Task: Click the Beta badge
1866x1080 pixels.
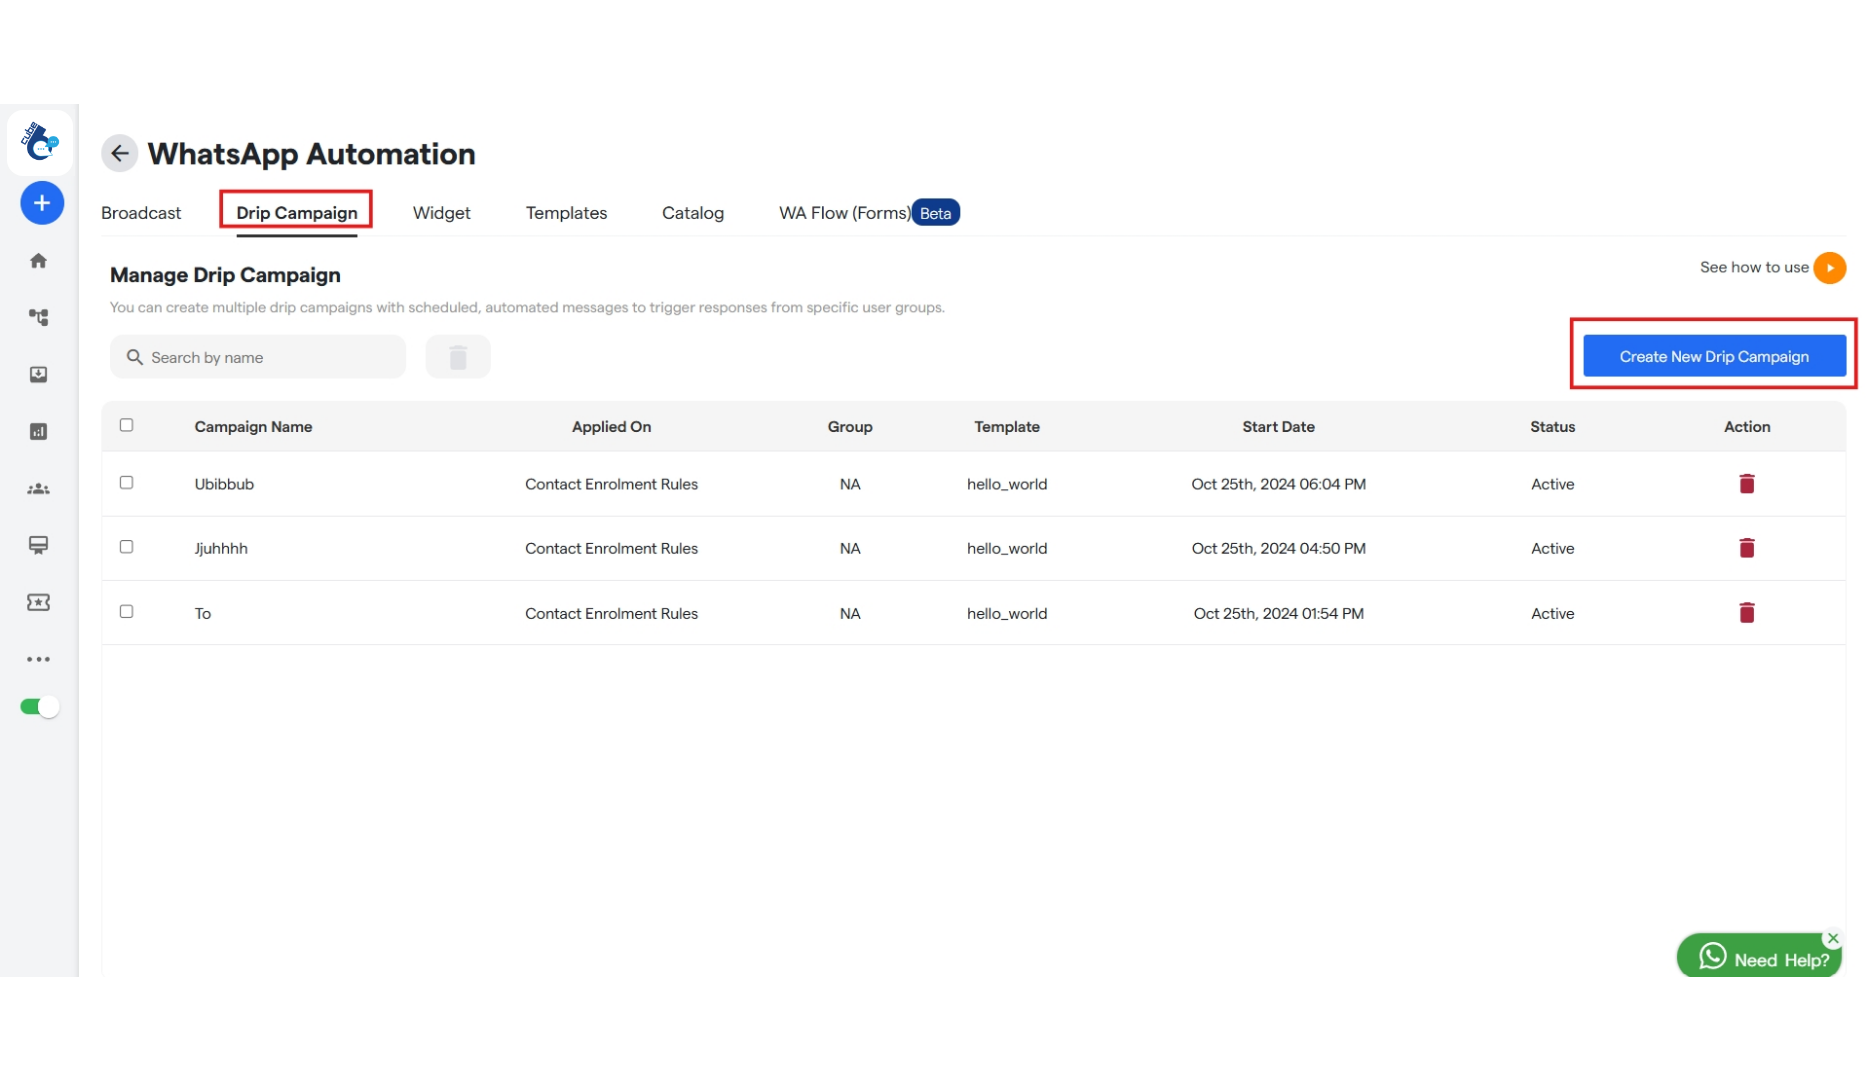Action: tap(935, 213)
